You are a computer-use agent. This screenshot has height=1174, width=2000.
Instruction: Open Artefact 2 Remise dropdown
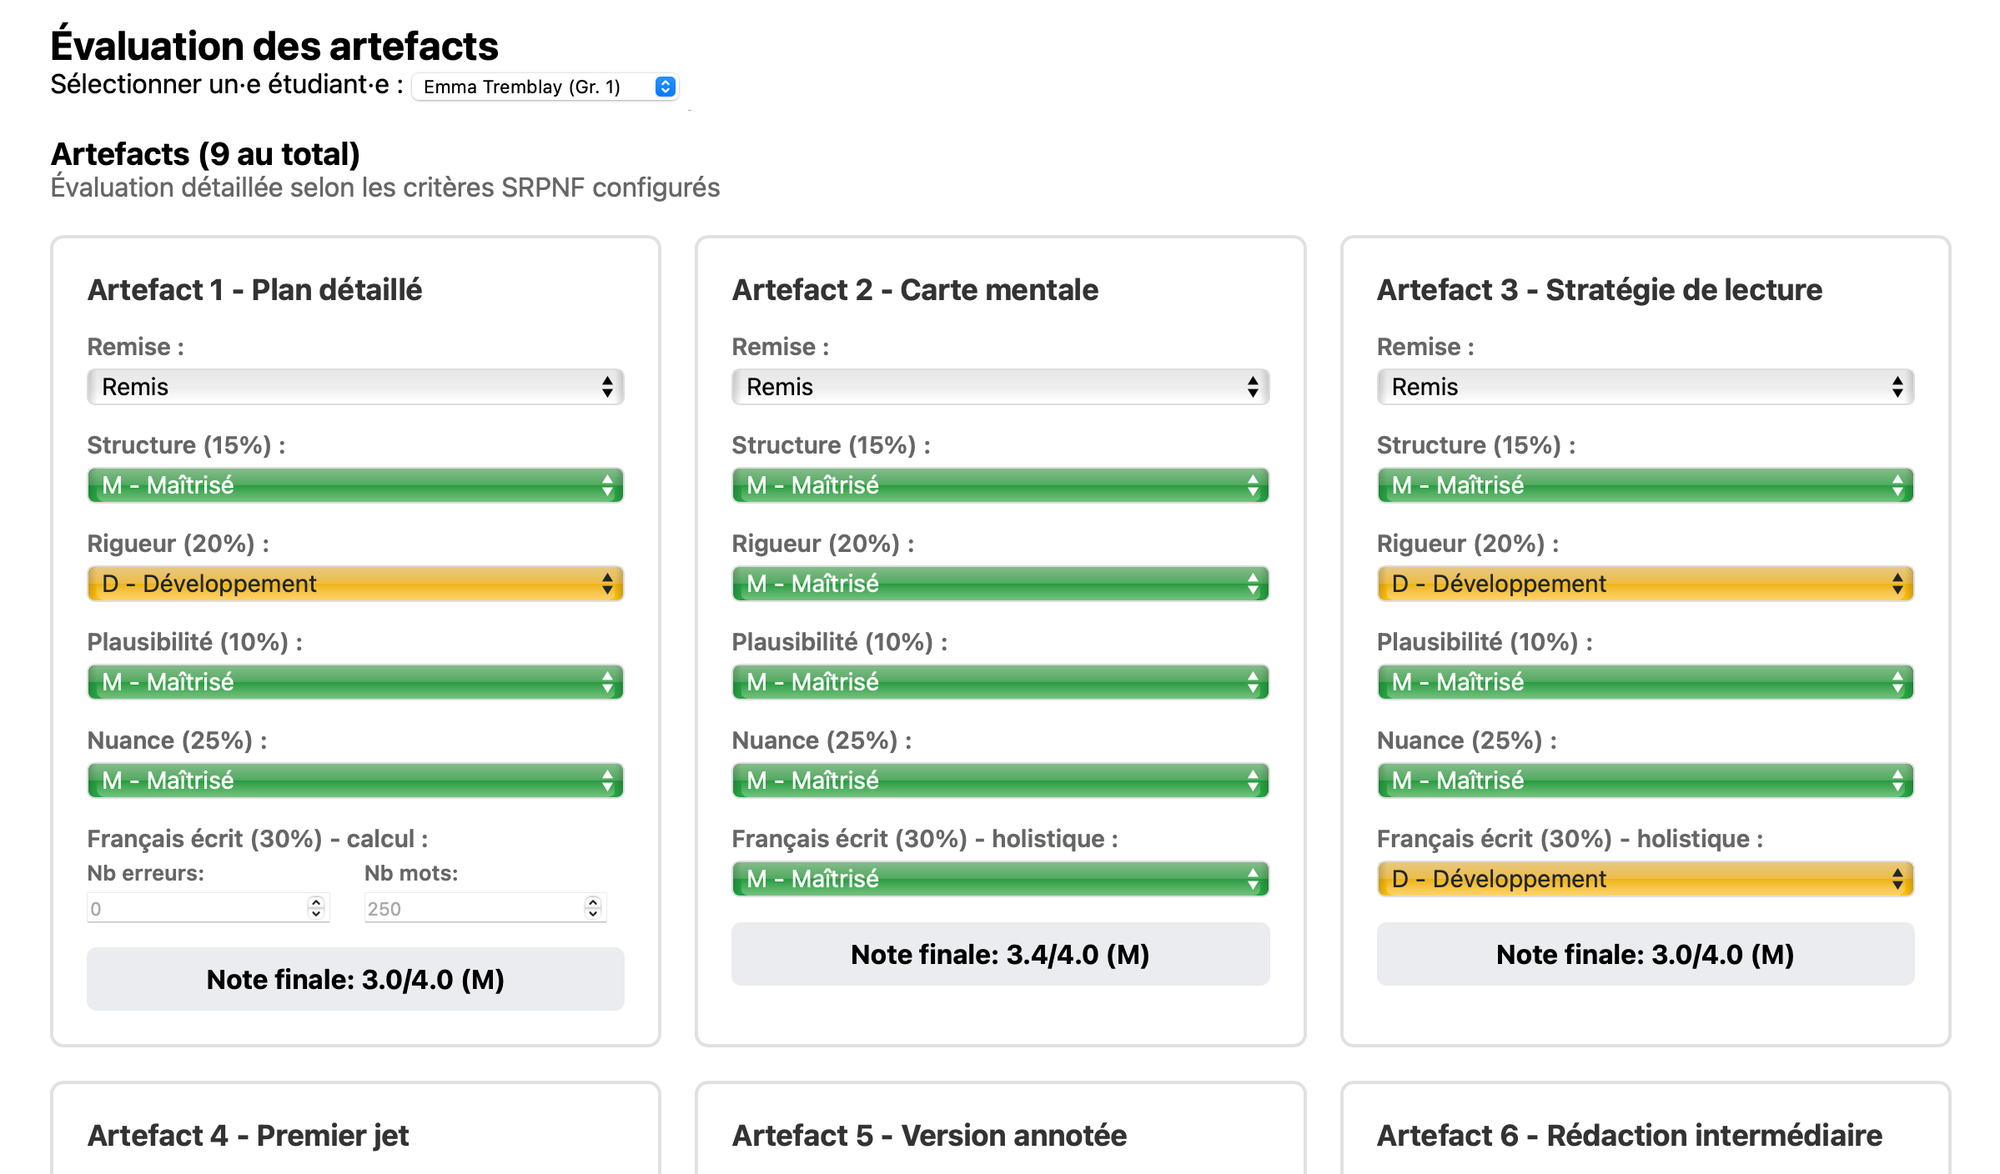point(1000,387)
